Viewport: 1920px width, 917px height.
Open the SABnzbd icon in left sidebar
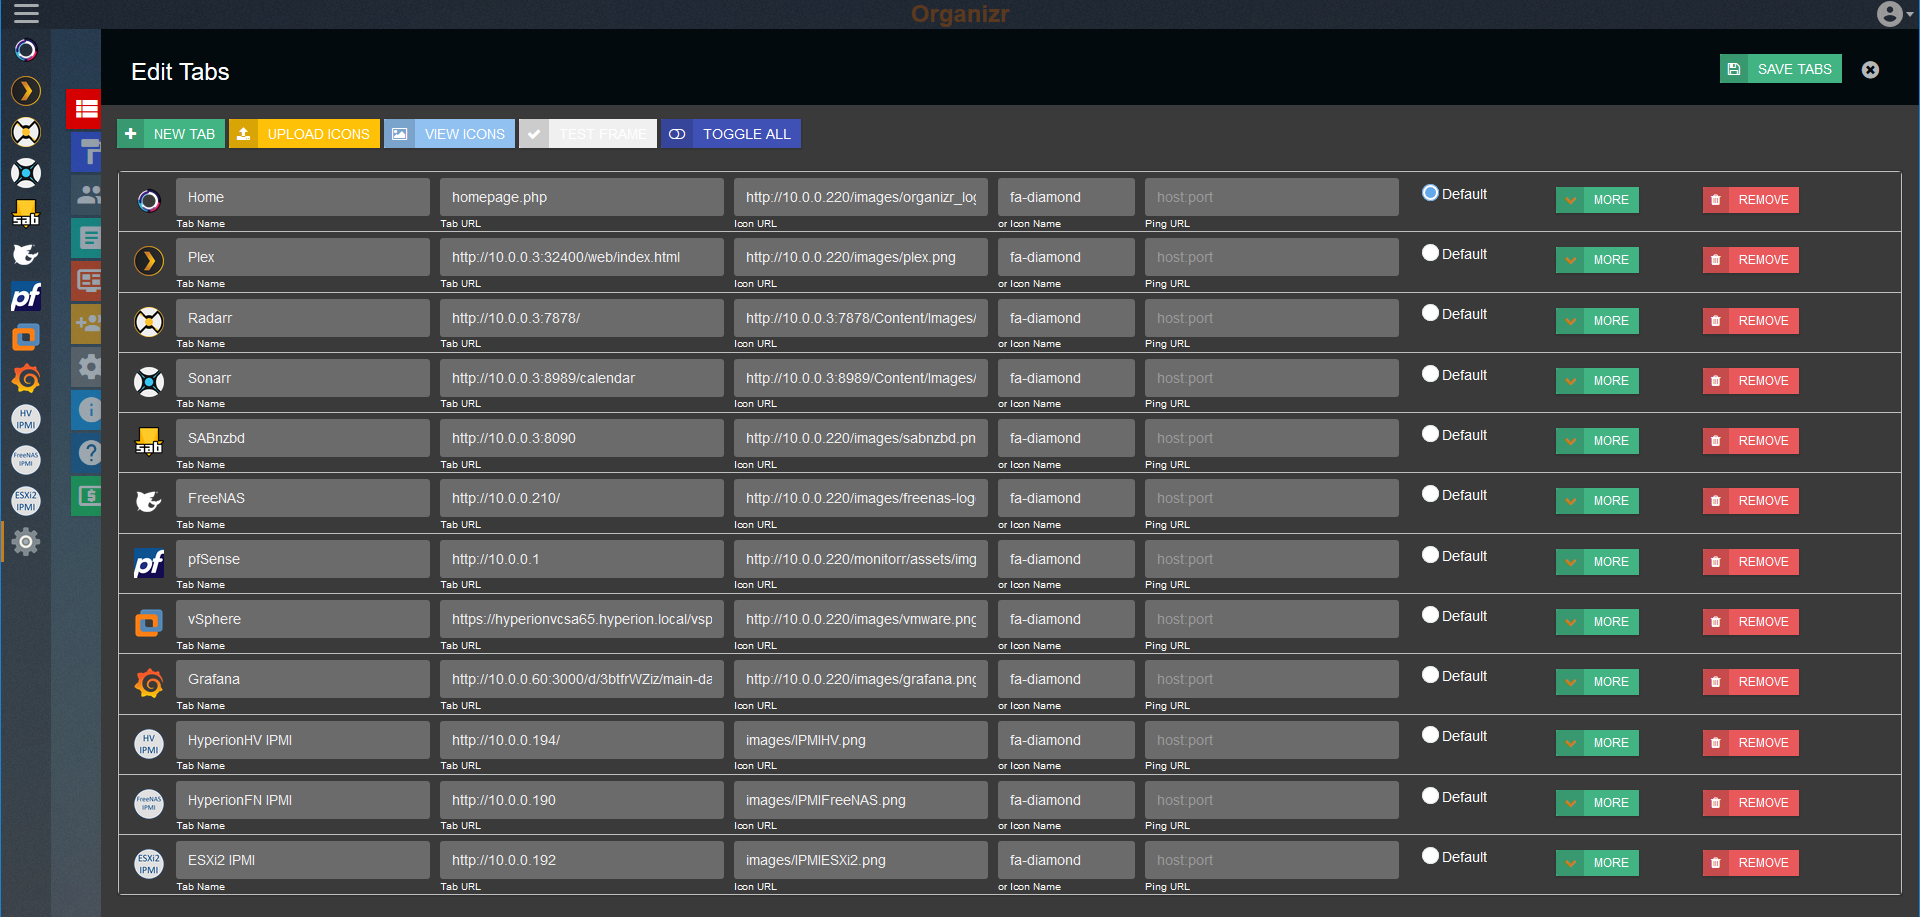pyautogui.click(x=26, y=214)
